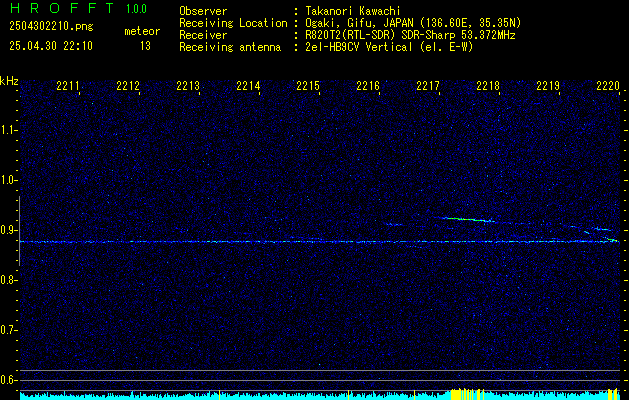Click the 2219 time marker
The width and height of the screenshot is (629, 400).
(x=548, y=85)
